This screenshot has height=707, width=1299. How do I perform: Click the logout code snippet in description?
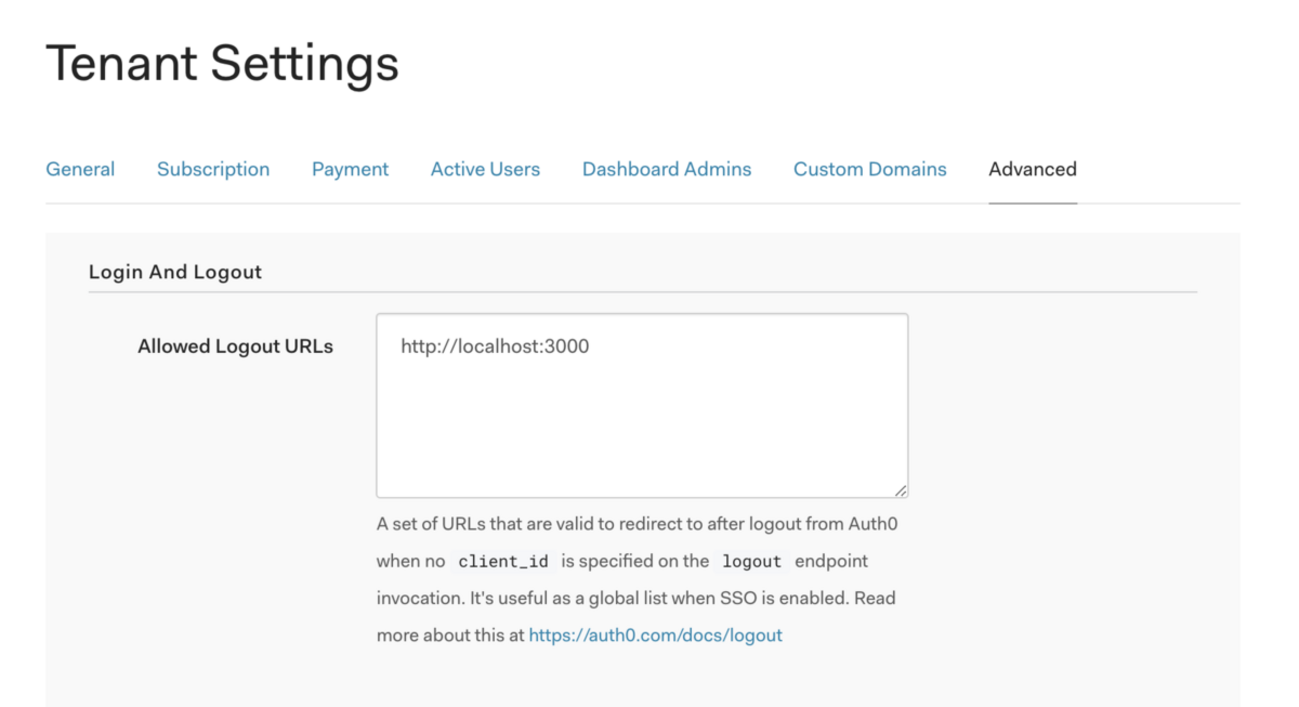[x=751, y=561]
